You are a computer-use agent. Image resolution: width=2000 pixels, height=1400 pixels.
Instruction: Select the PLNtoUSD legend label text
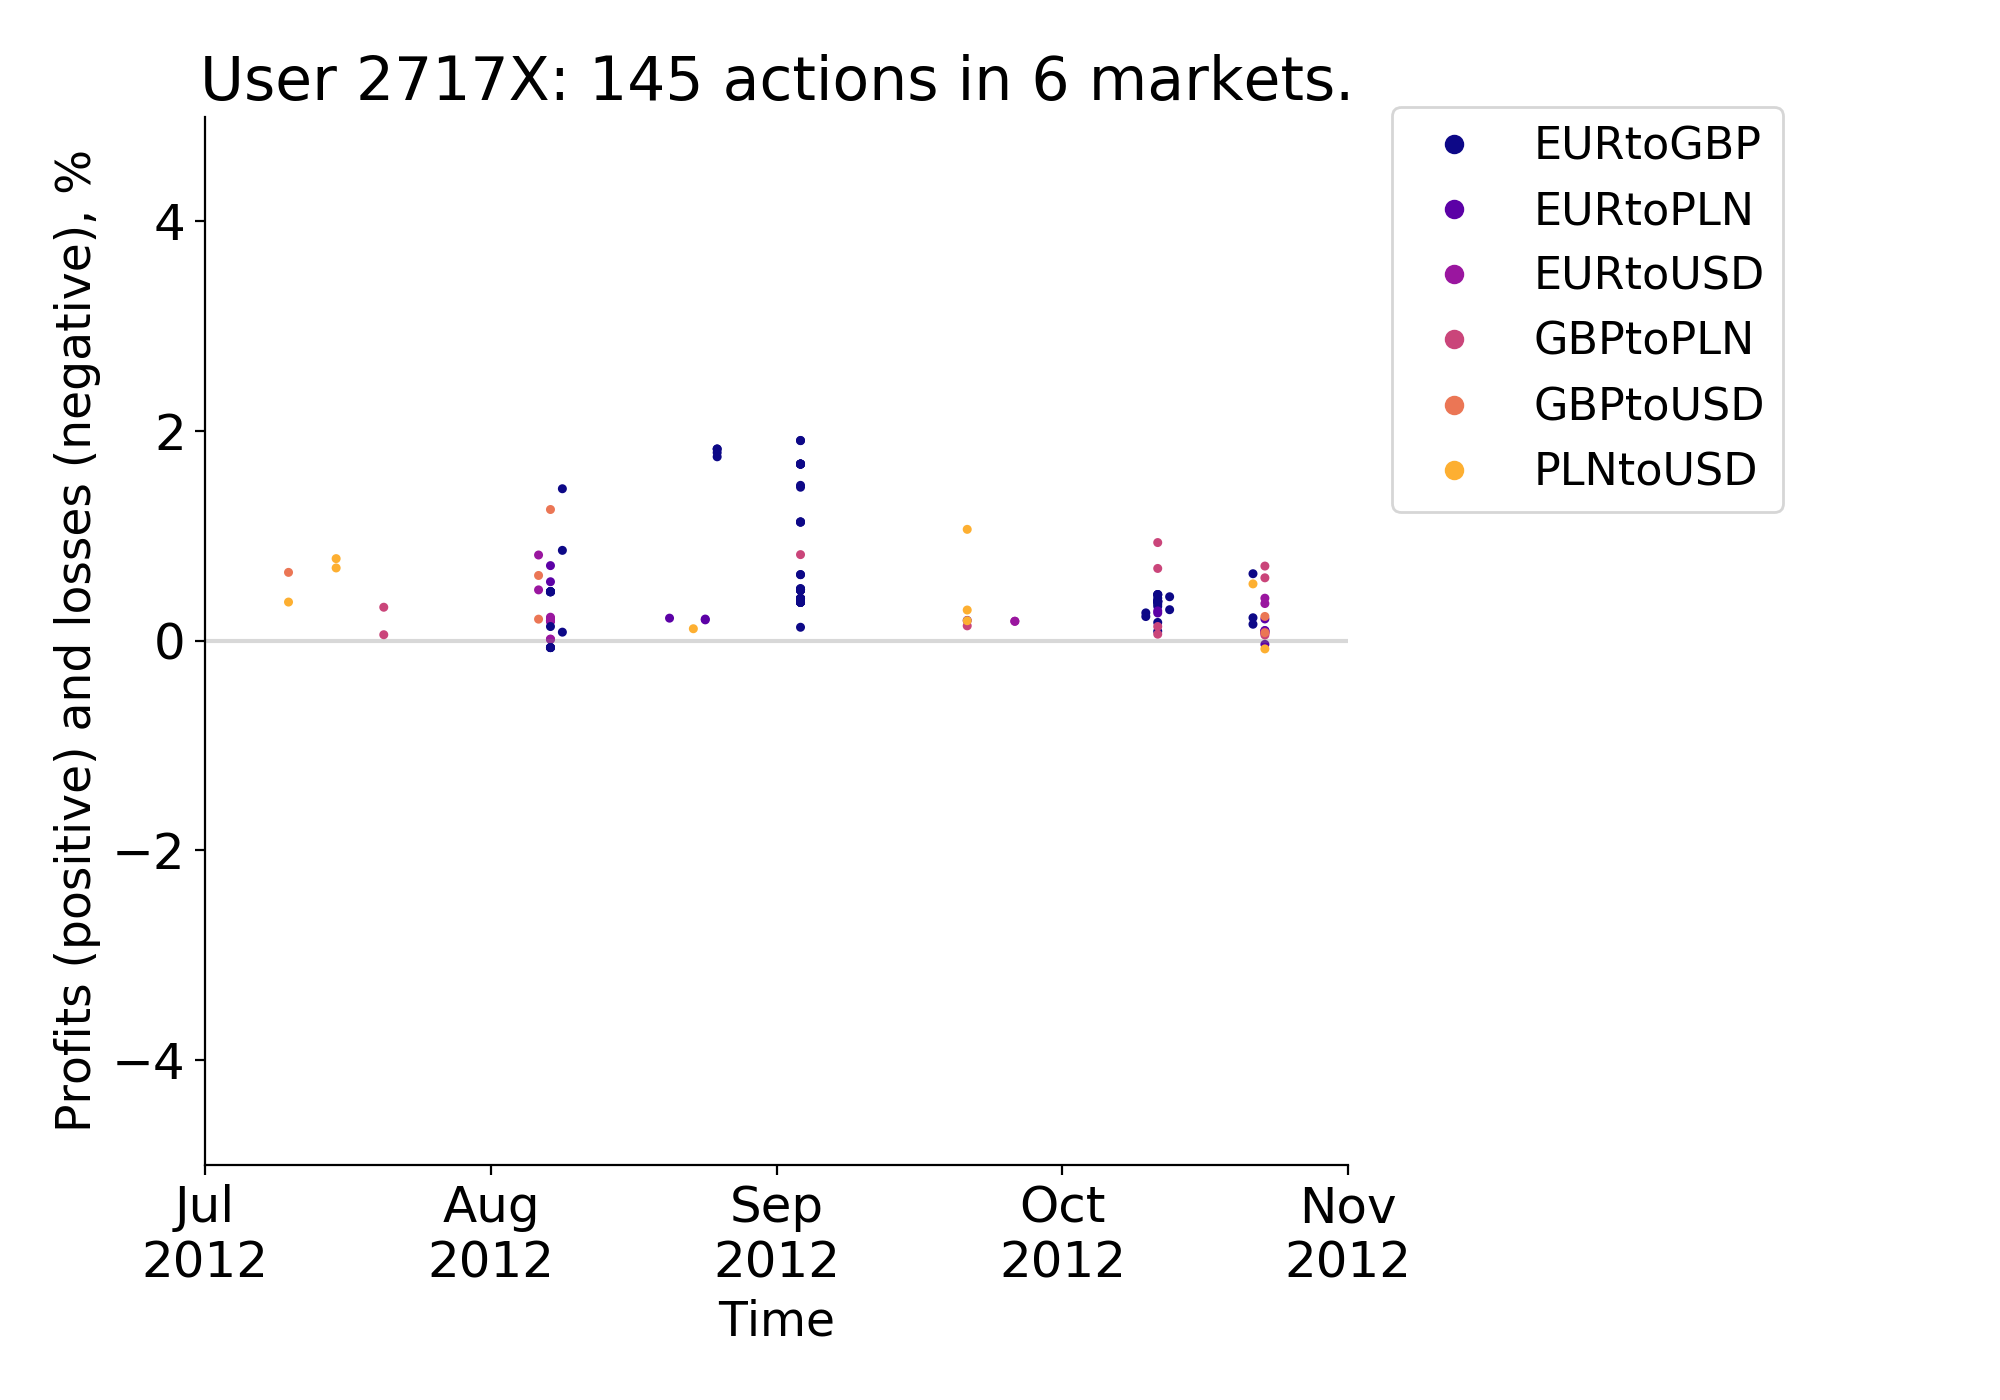point(1644,470)
